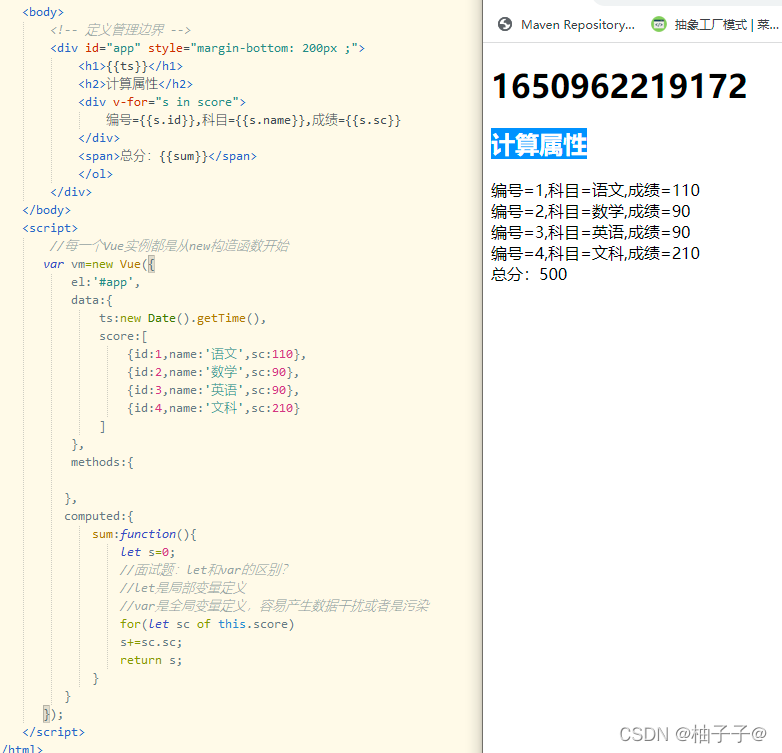Click the el:'#app', code line
This screenshot has height=753, width=782.
click(x=105, y=282)
